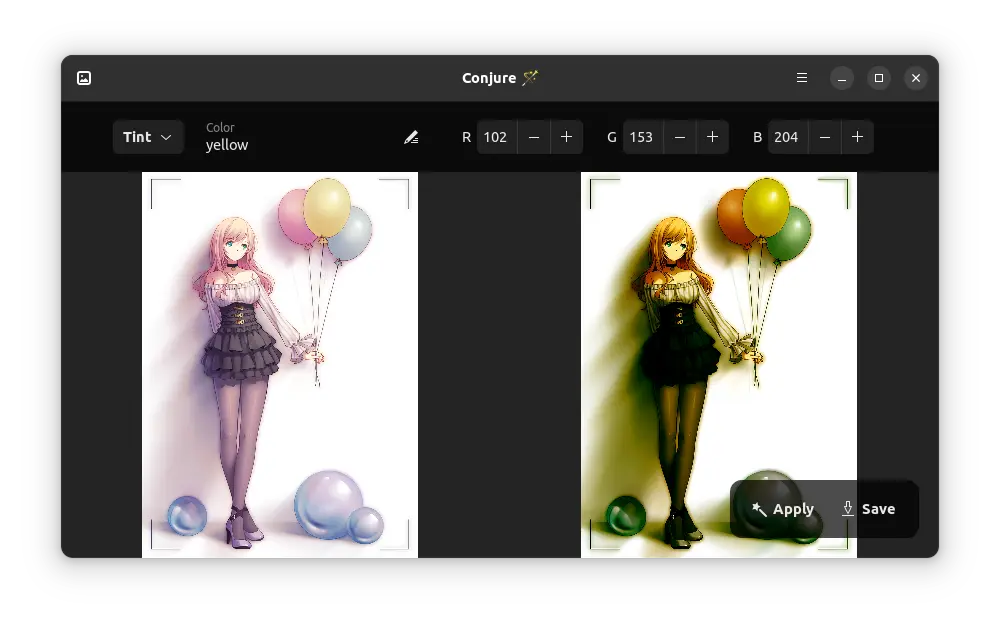Screen dimensions: 1000x625
Task: Click the B value field showing 204
Action: coord(786,137)
